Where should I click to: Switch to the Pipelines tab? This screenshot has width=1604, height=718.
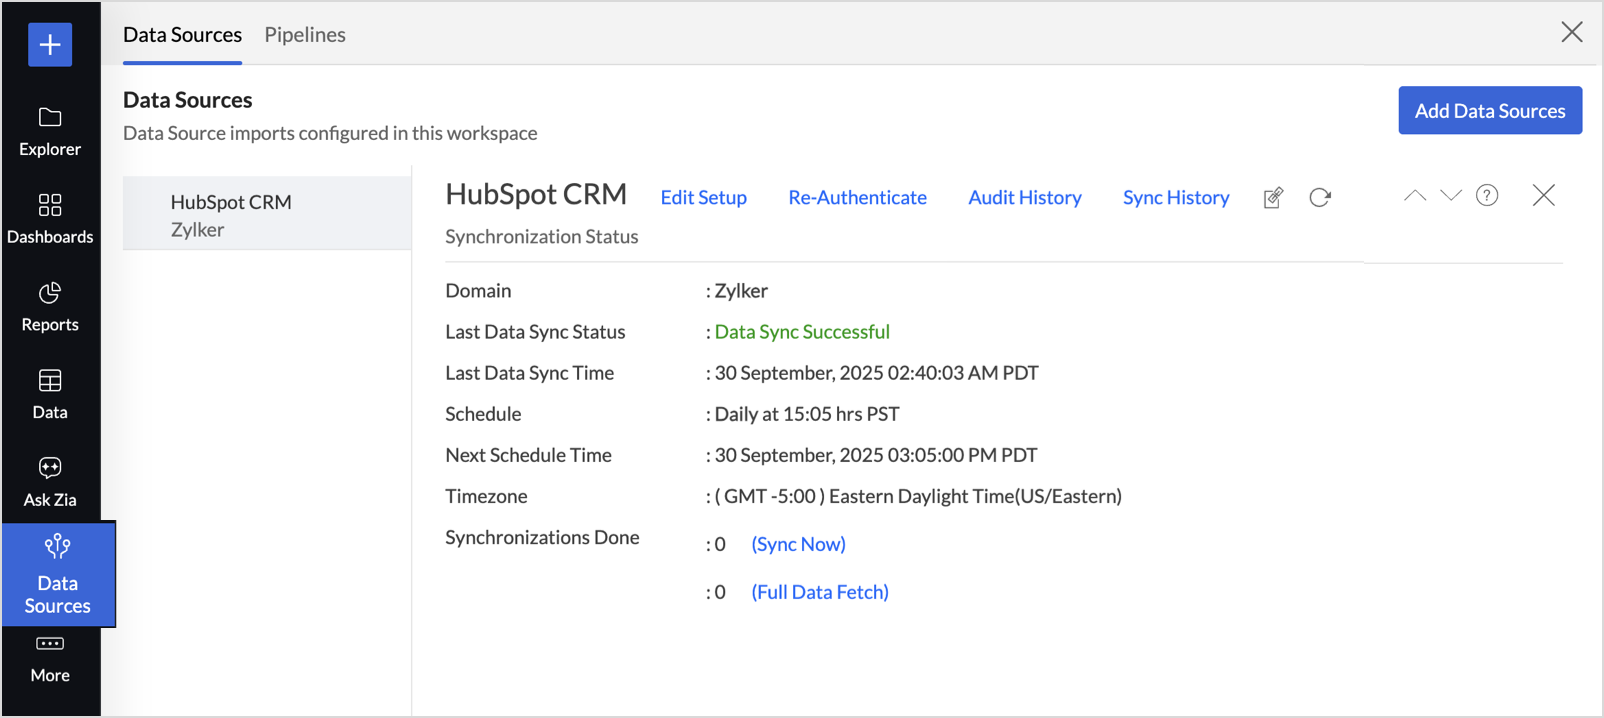[305, 35]
